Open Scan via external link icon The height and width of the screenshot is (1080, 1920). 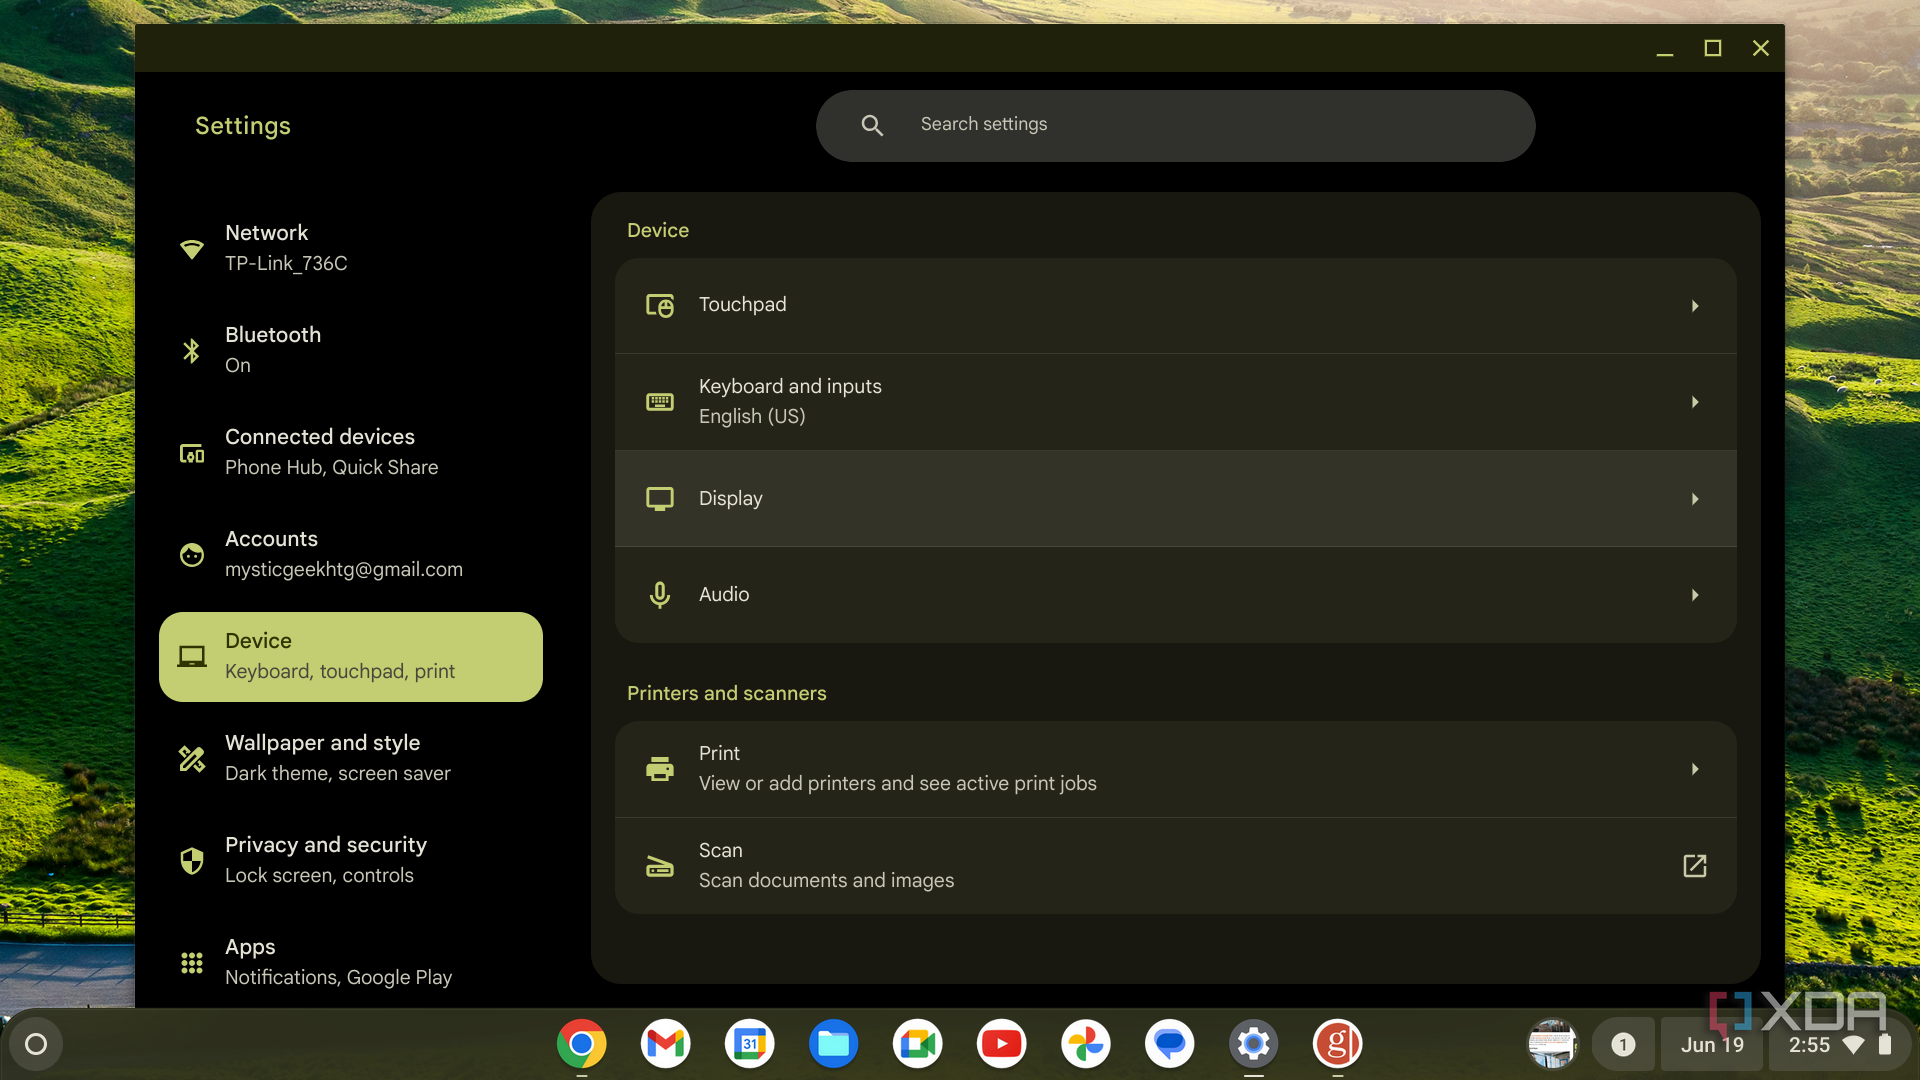1695,866
